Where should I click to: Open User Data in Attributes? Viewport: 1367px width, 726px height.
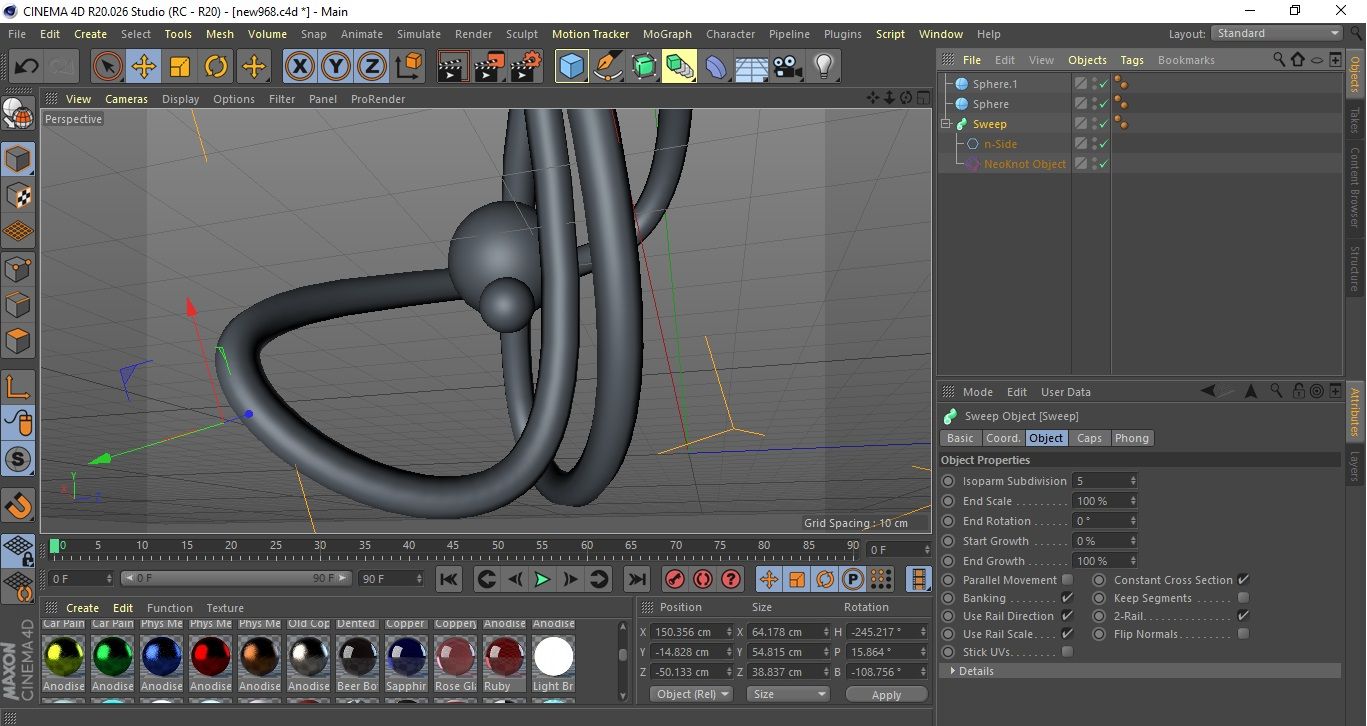1066,392
